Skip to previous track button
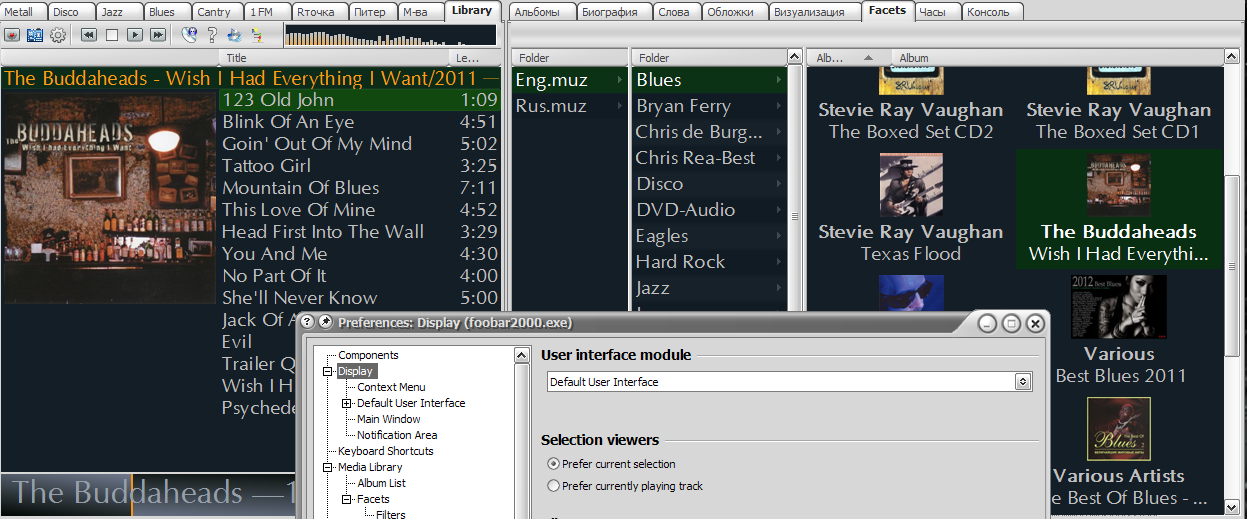The image size is (1247, 519). click(89, 35)
